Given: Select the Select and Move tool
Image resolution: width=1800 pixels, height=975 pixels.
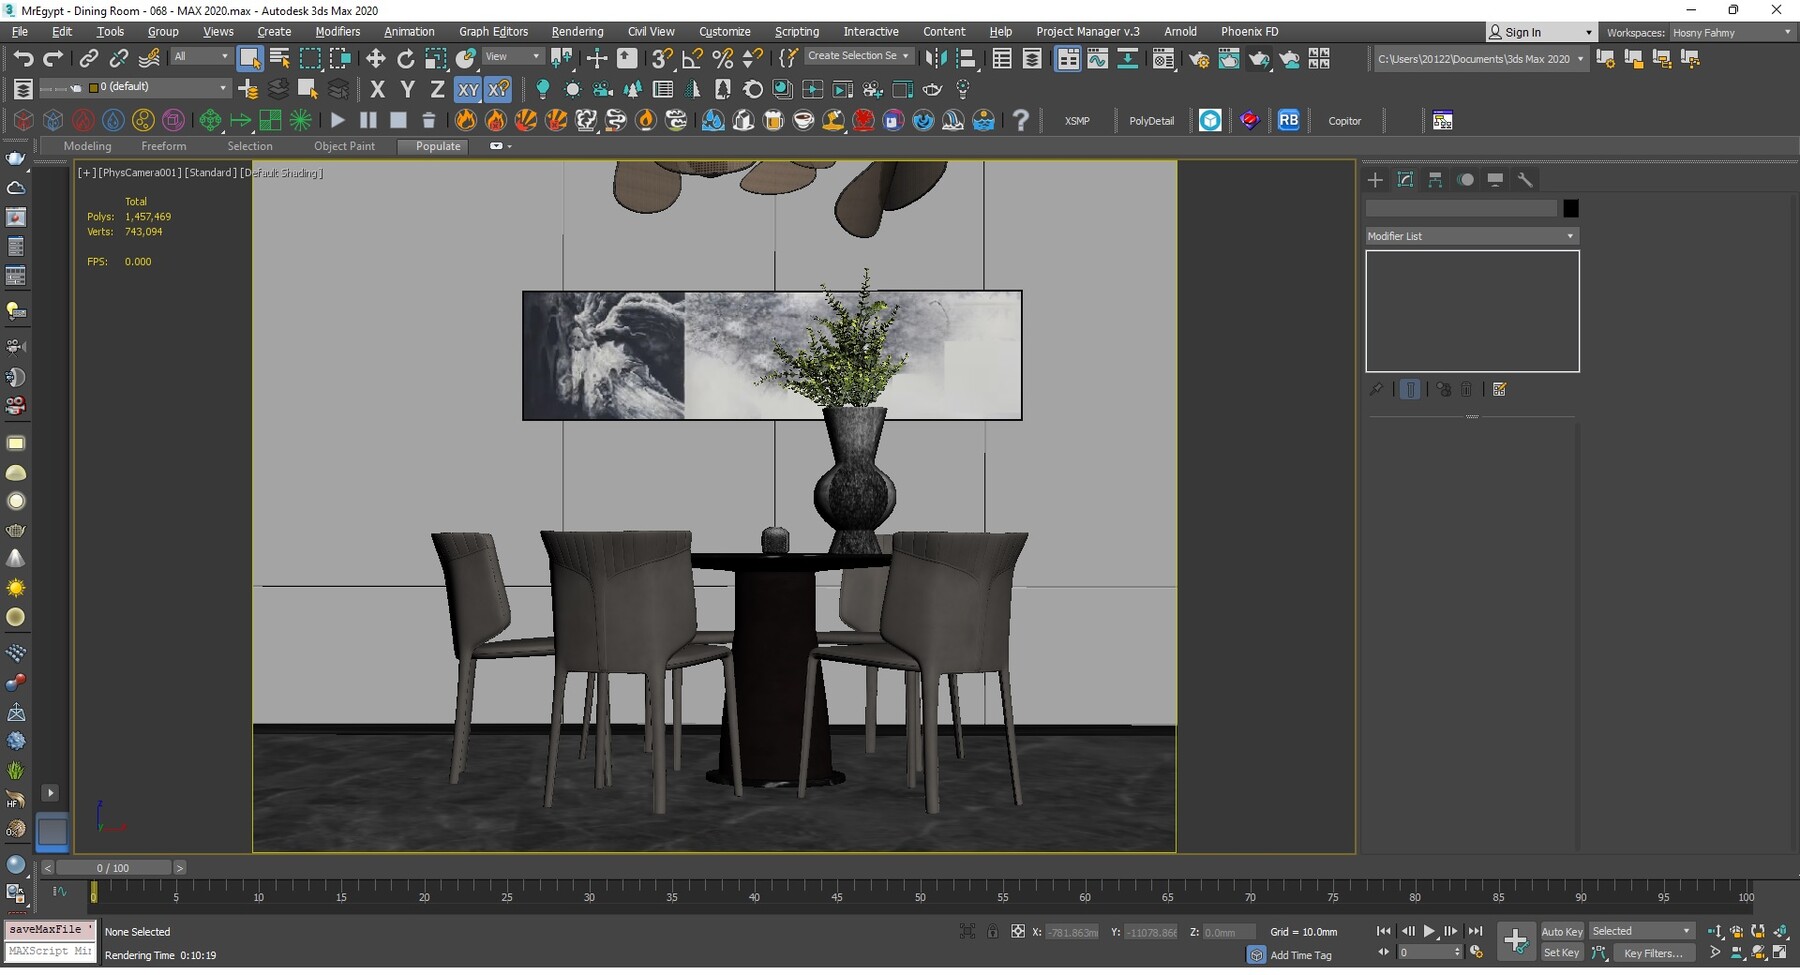Looking at the screenshot, I should pyautogui.click(x=376, y=57).
